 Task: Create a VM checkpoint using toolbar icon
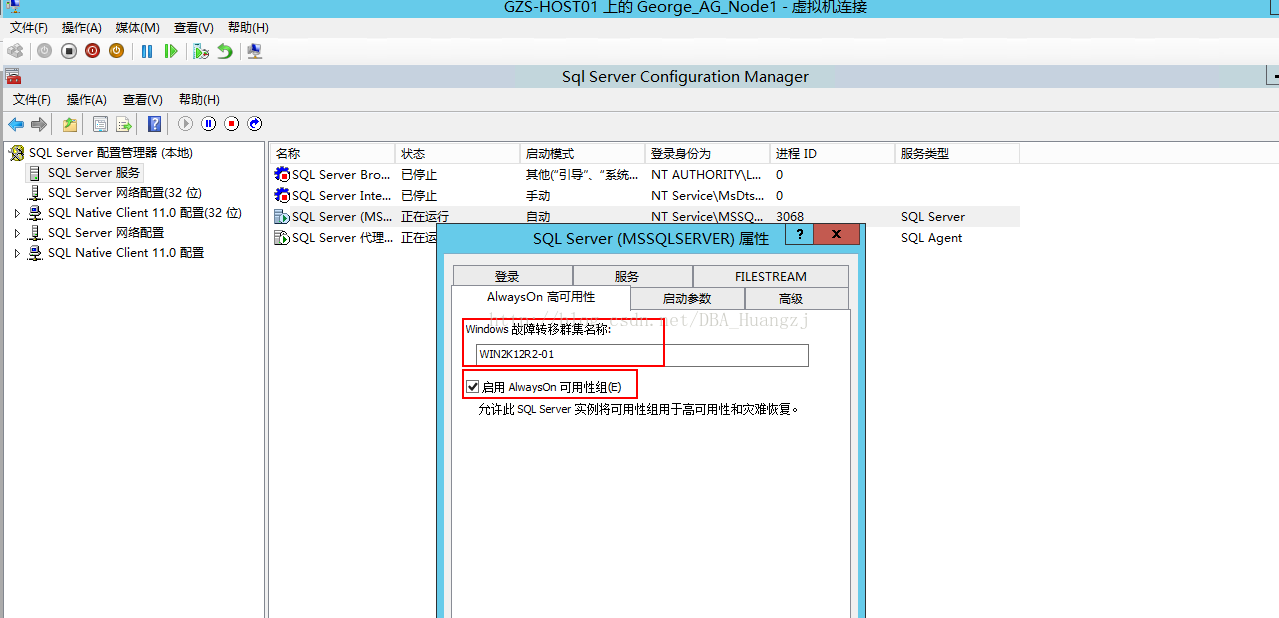coord(201,51)
